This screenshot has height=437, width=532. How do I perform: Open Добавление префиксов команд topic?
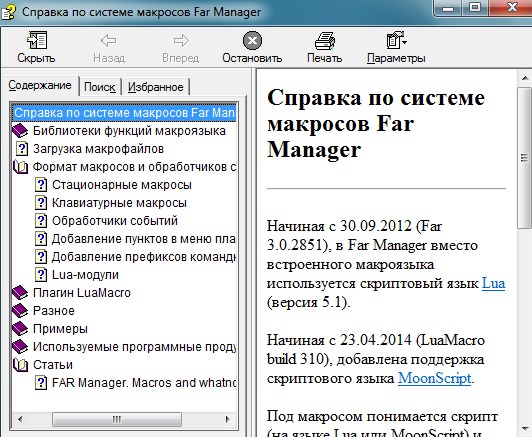144,257
